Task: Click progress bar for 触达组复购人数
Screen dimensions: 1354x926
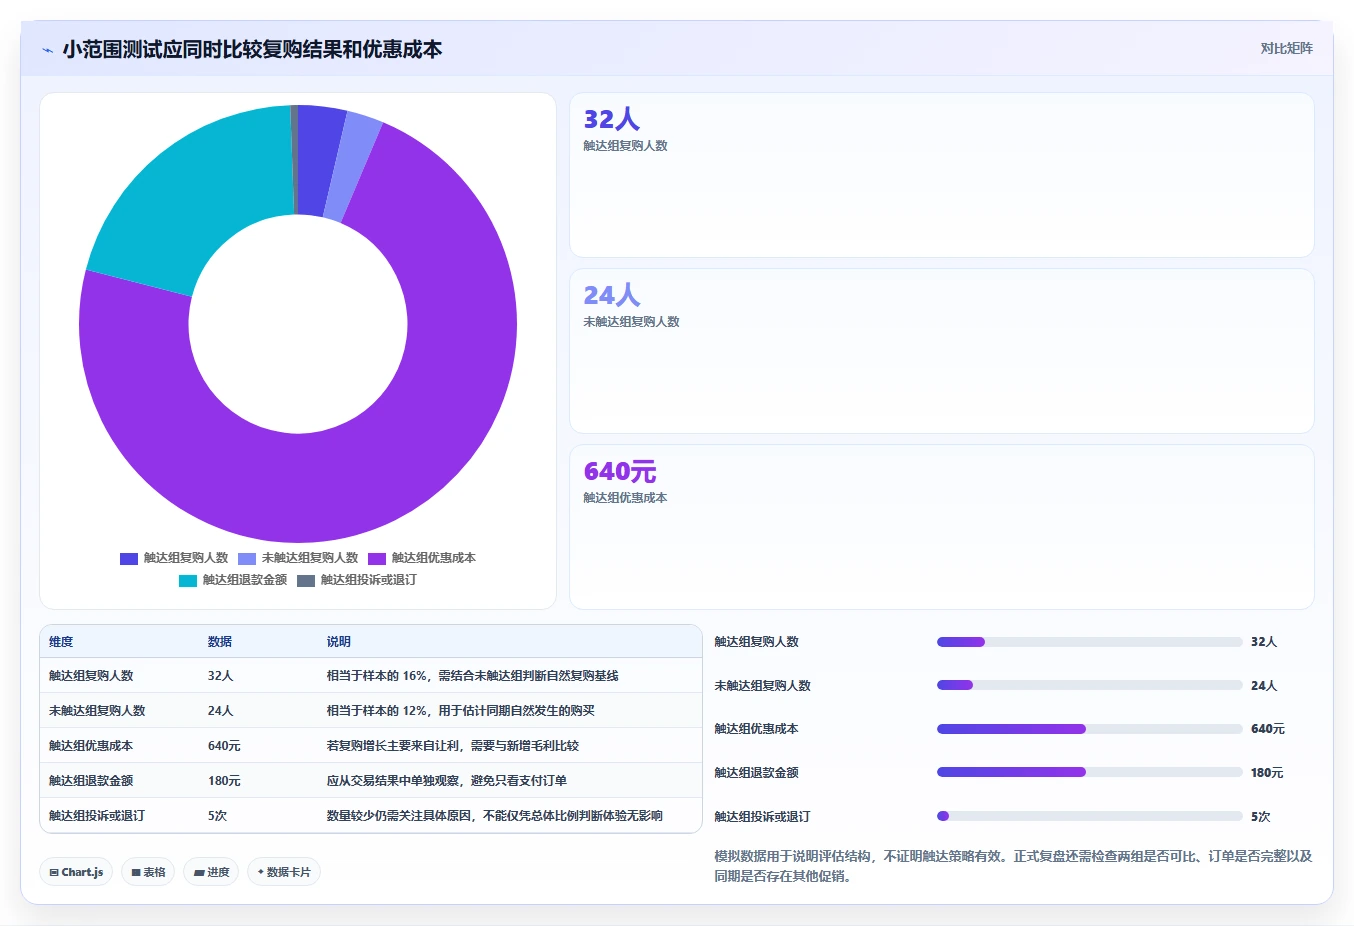Action: pos(1089,642)
